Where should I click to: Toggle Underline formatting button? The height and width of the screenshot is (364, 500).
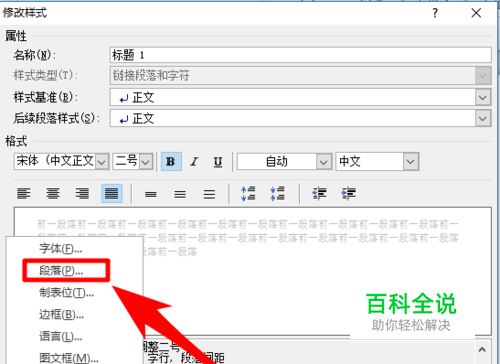[218, 162]
